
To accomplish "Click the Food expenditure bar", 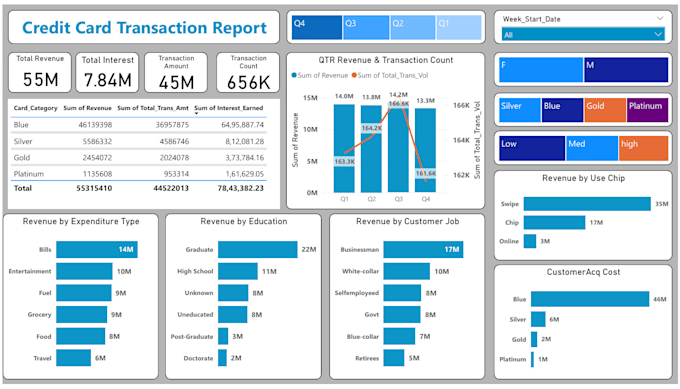I will [81, 337].
